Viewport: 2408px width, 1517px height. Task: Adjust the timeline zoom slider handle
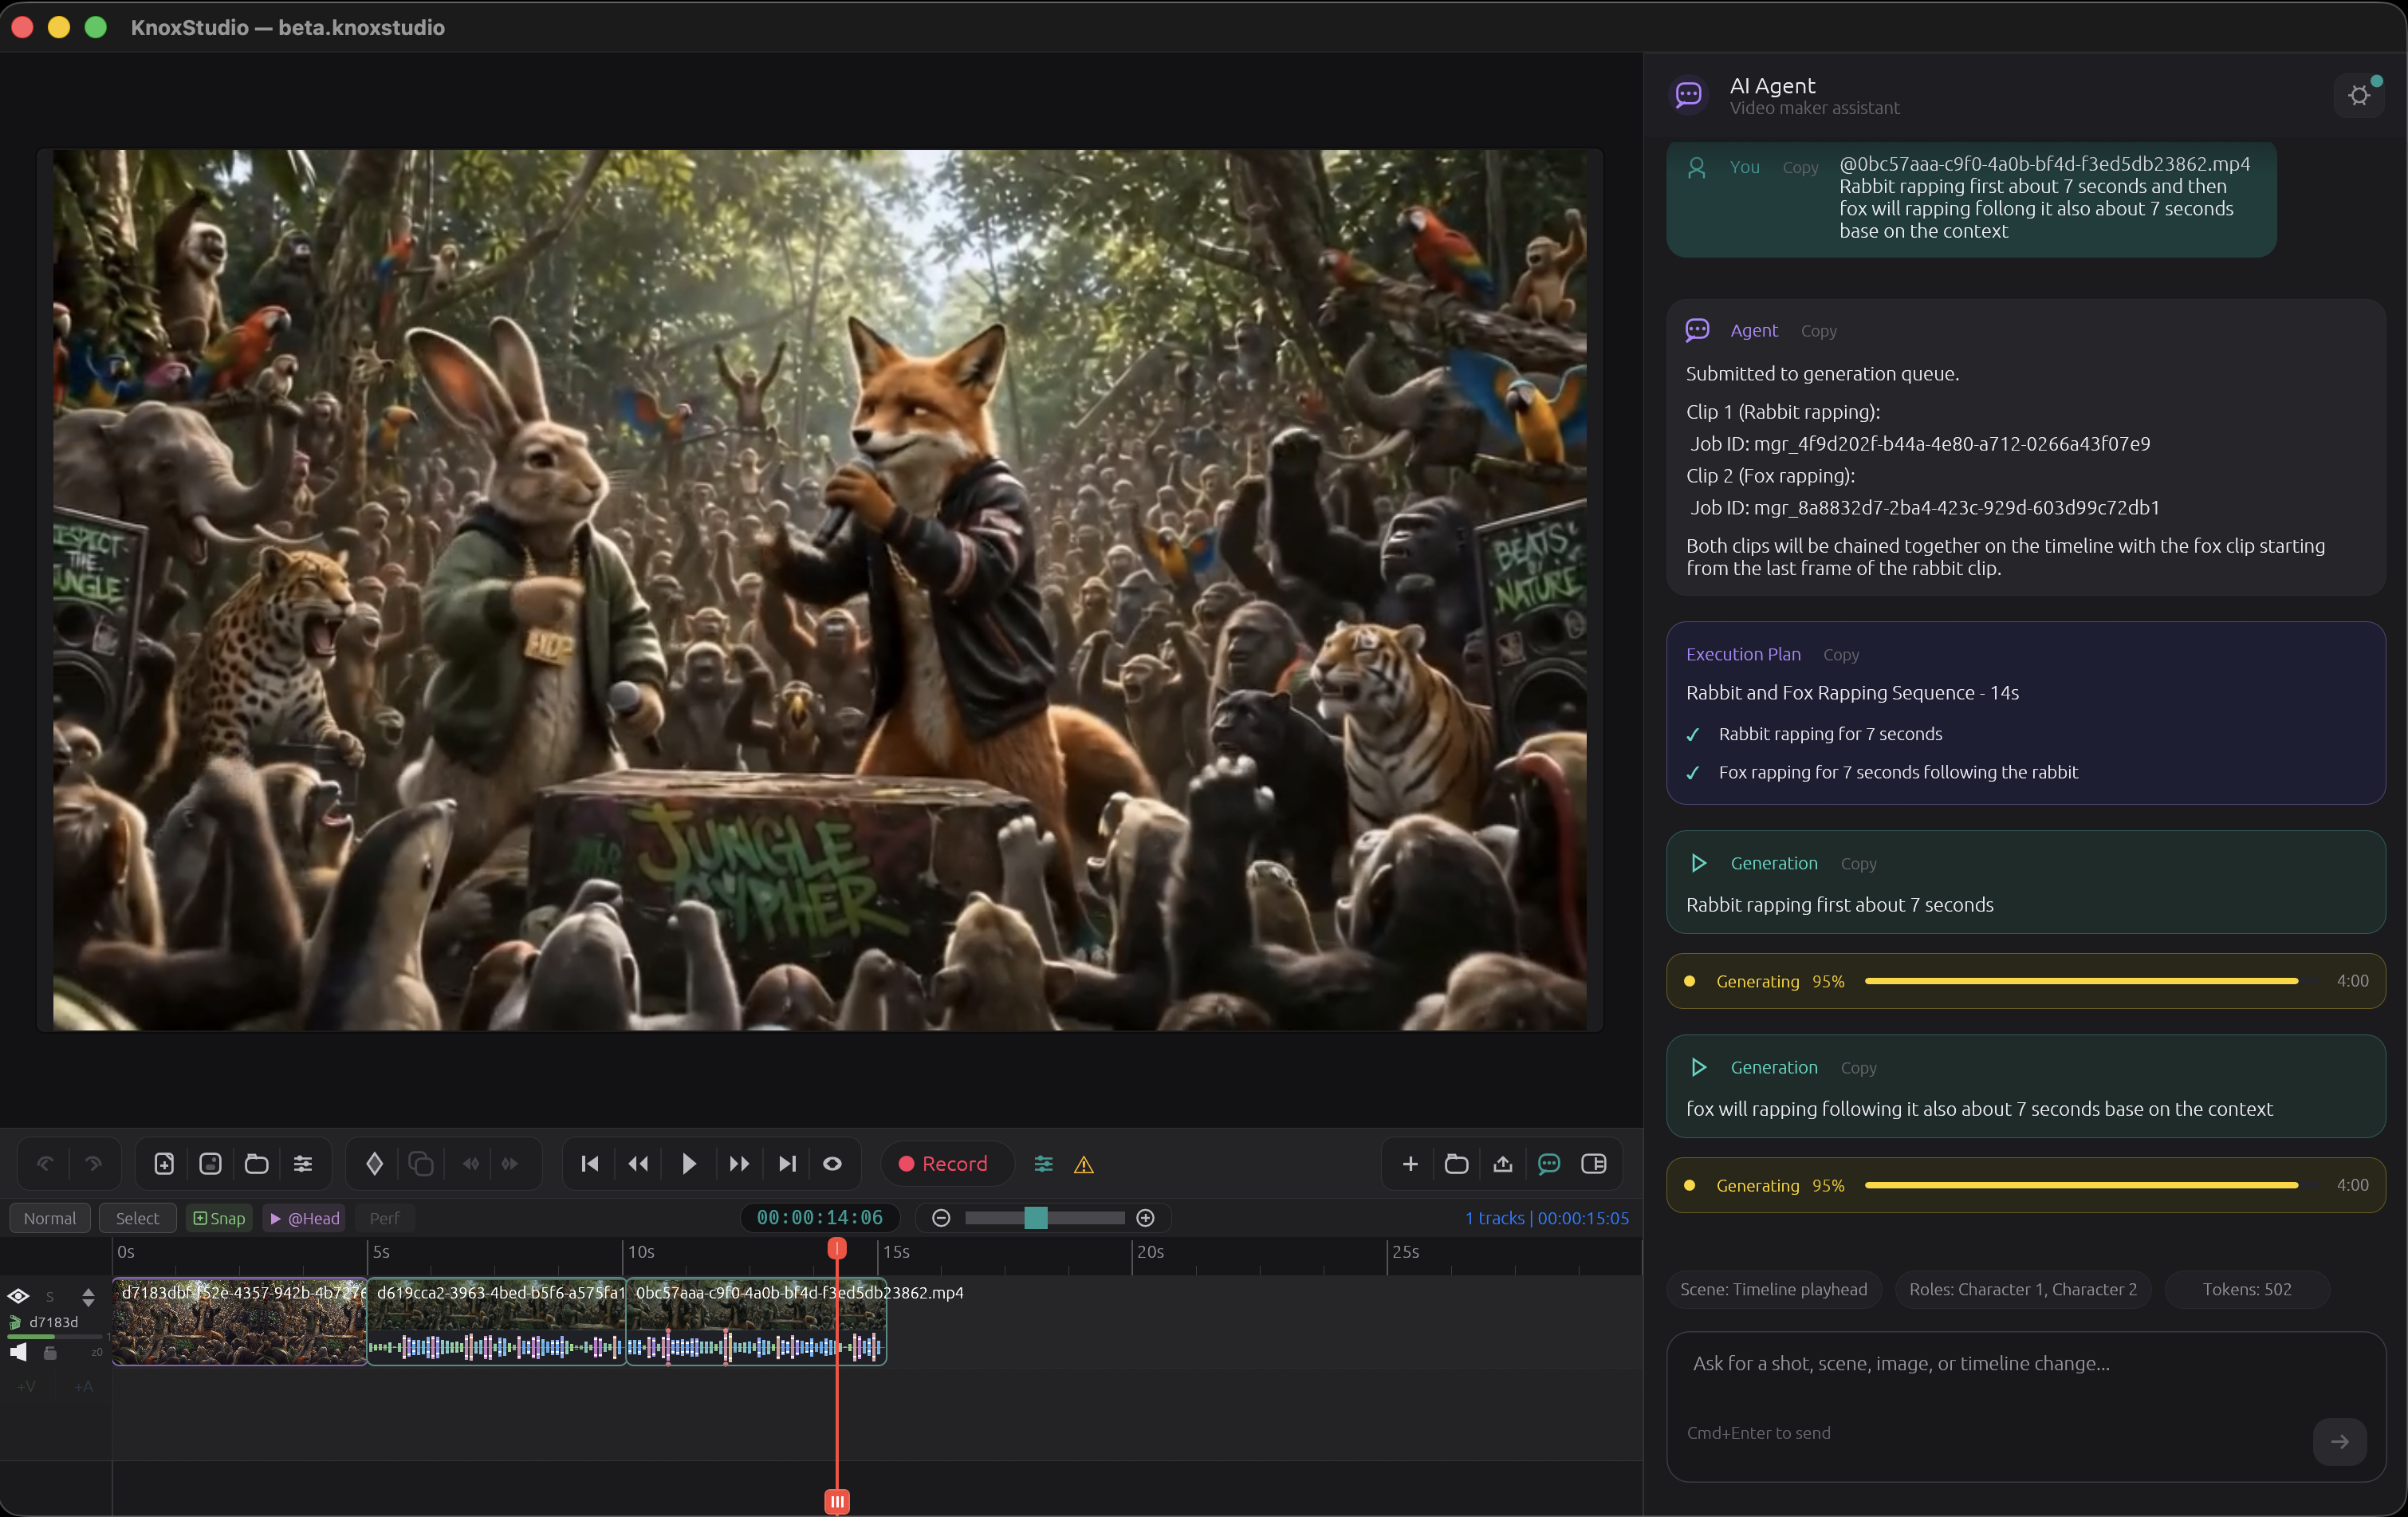[x=1035, y=1217]
